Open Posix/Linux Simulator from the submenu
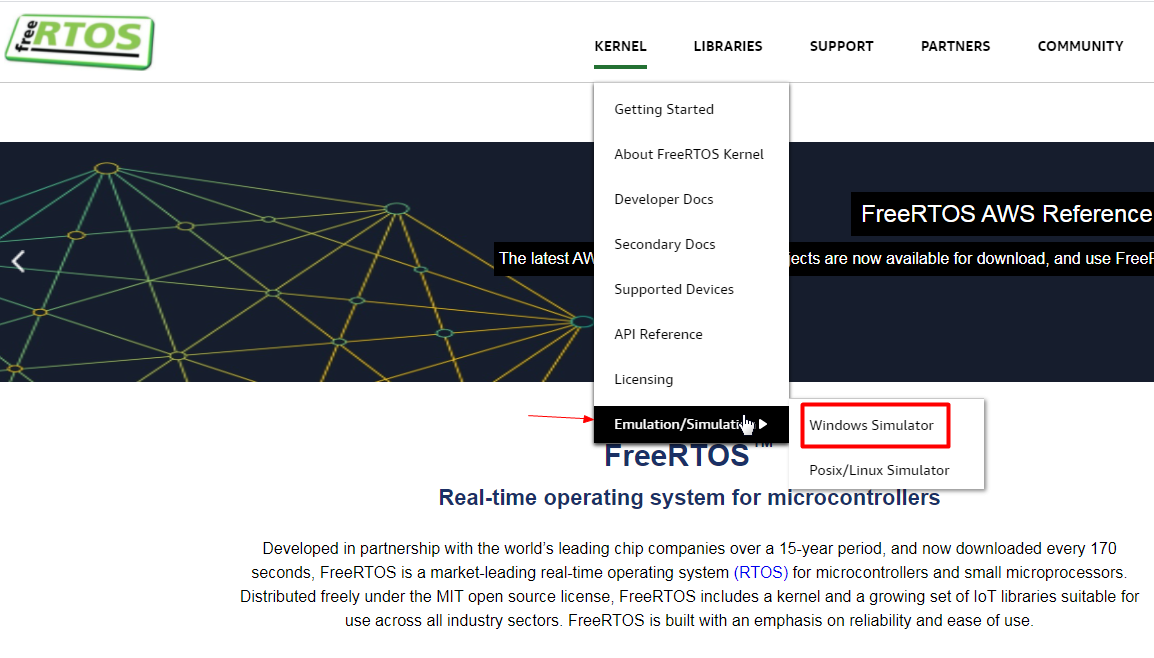Screen dimensions: 1154x658 879,469
